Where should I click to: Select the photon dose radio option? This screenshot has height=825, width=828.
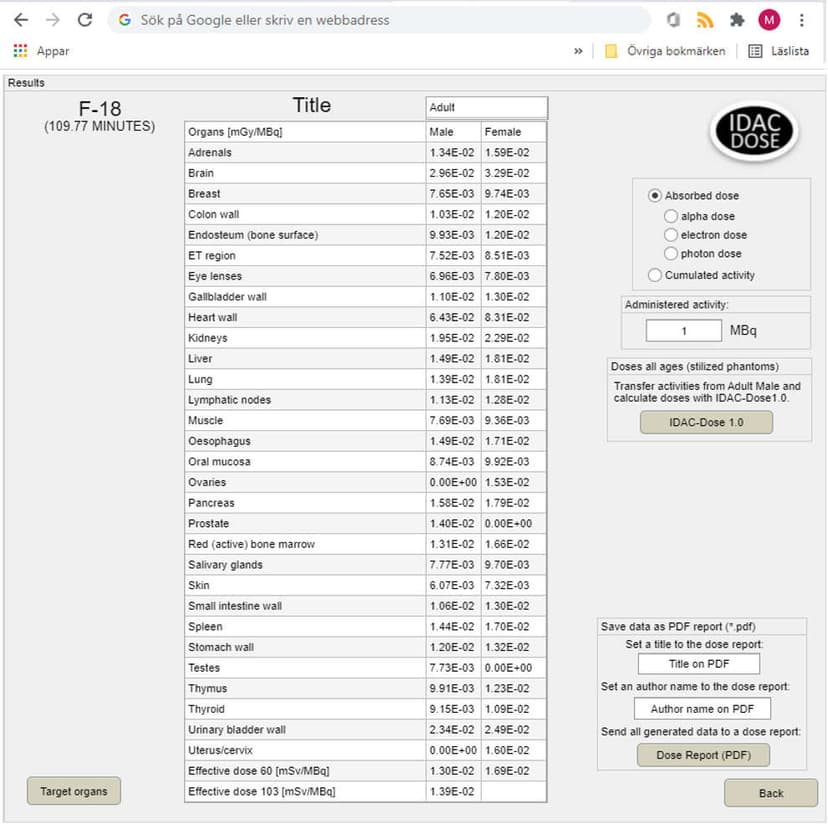[x=671, y=254]
